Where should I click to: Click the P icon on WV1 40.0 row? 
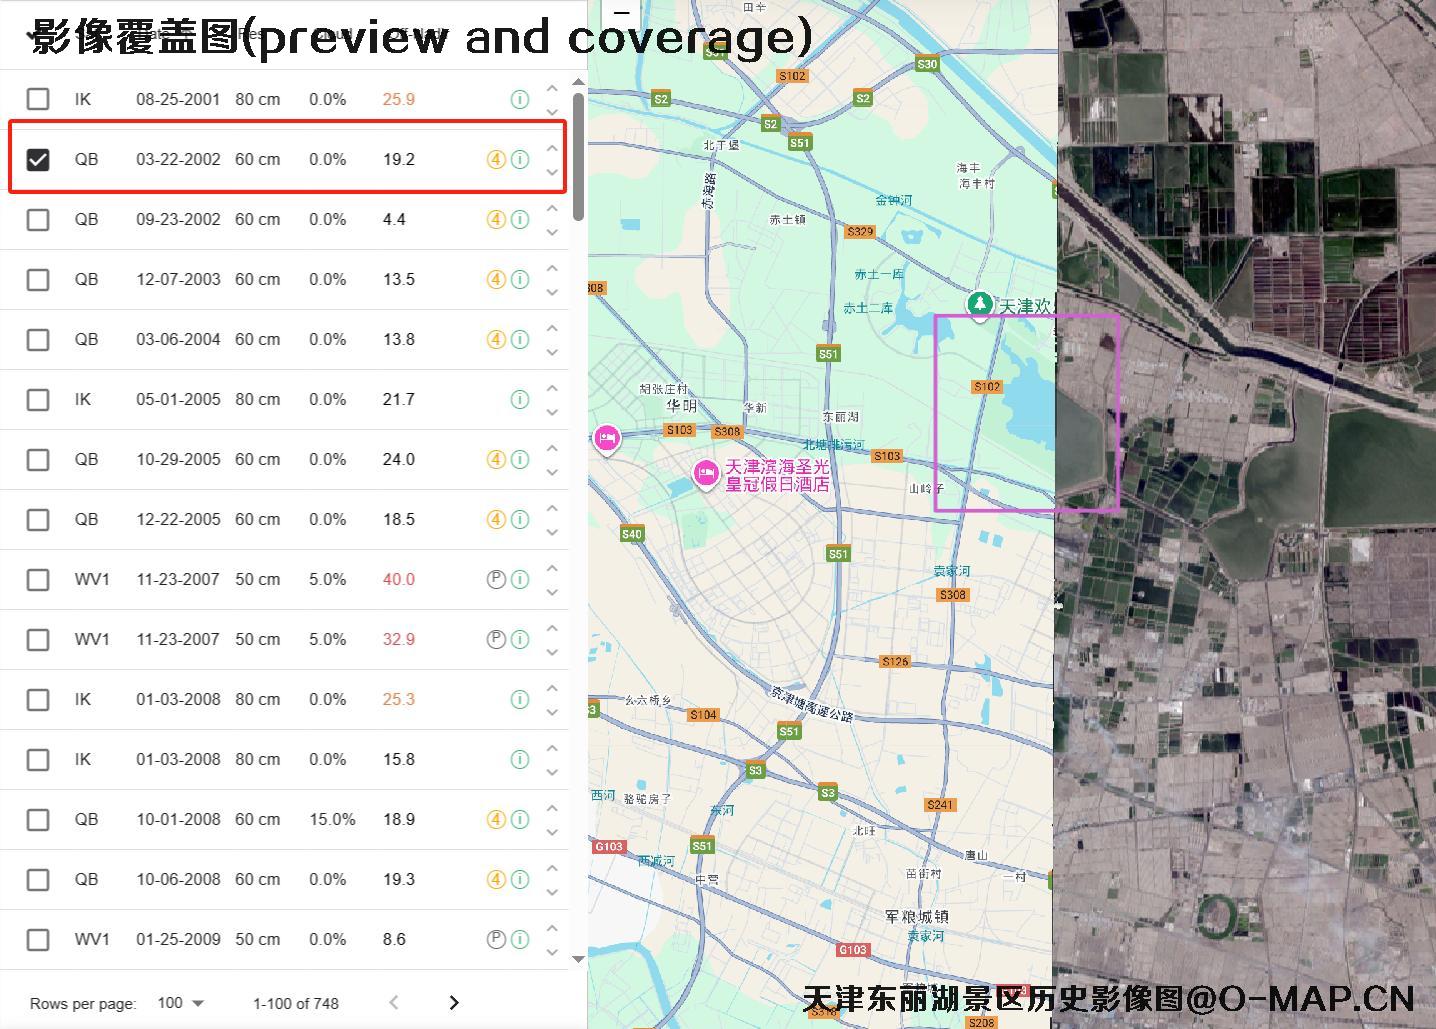tap(496, 579)
